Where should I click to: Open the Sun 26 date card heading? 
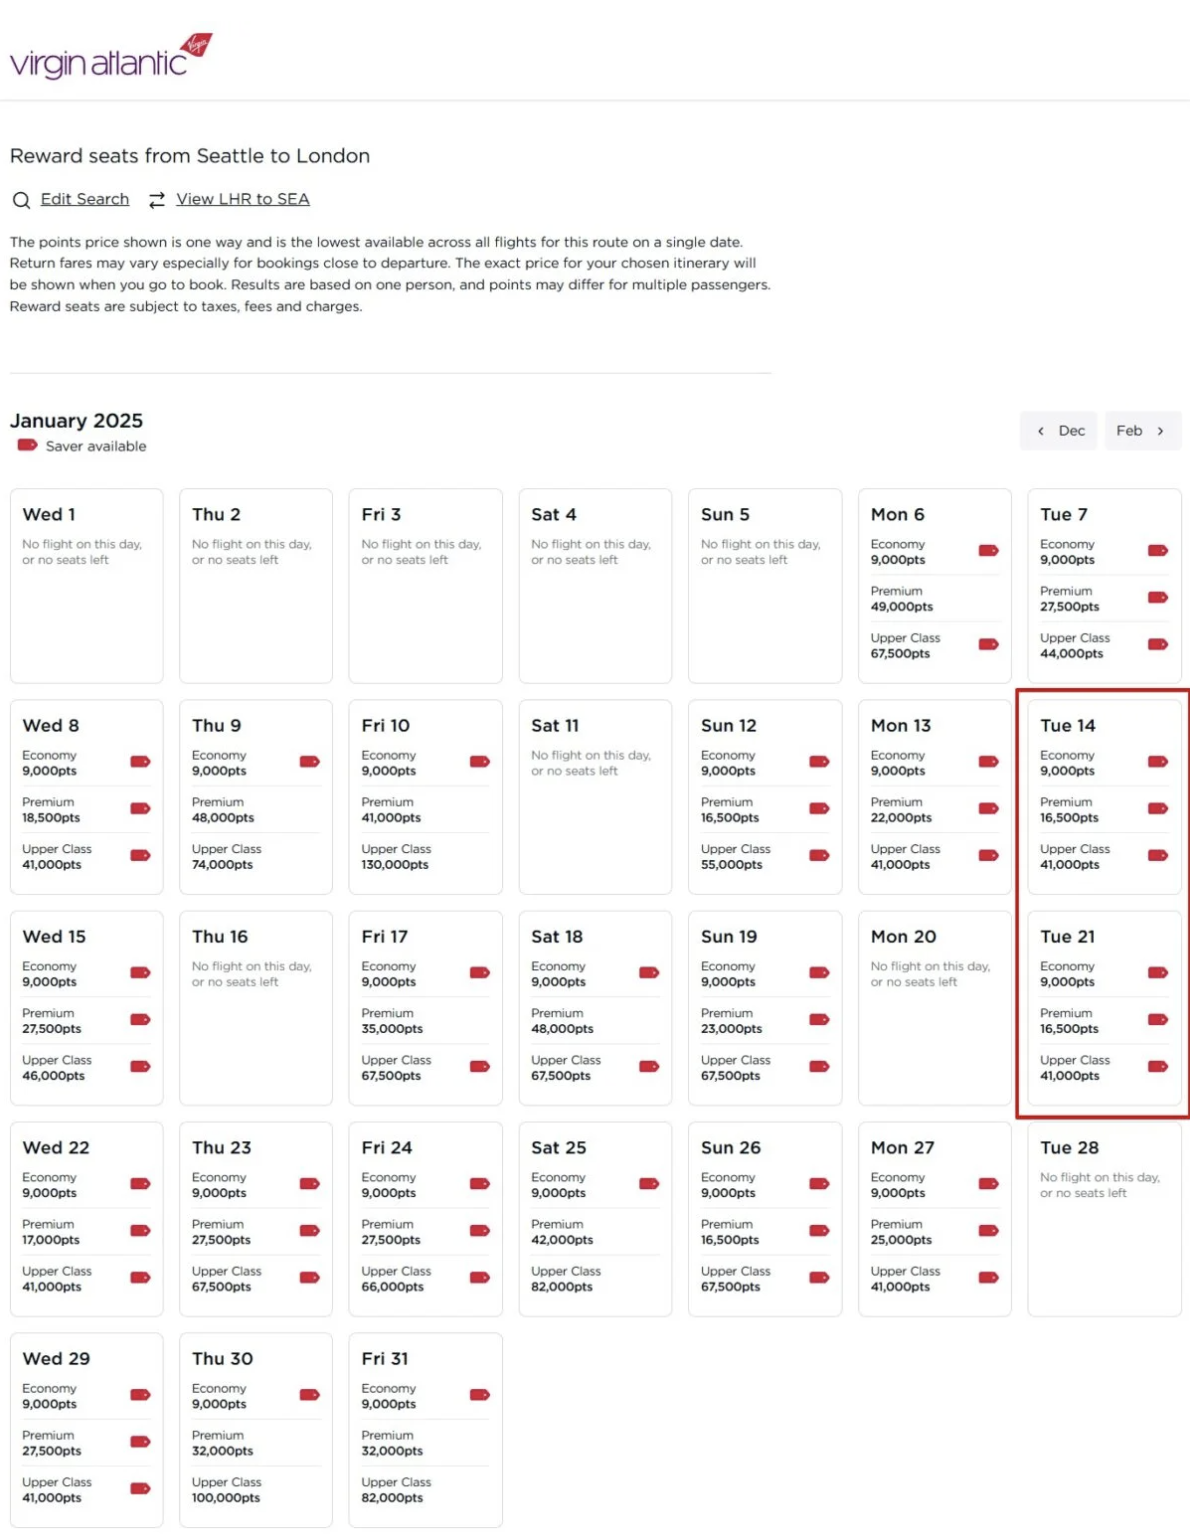point(731,1147)
